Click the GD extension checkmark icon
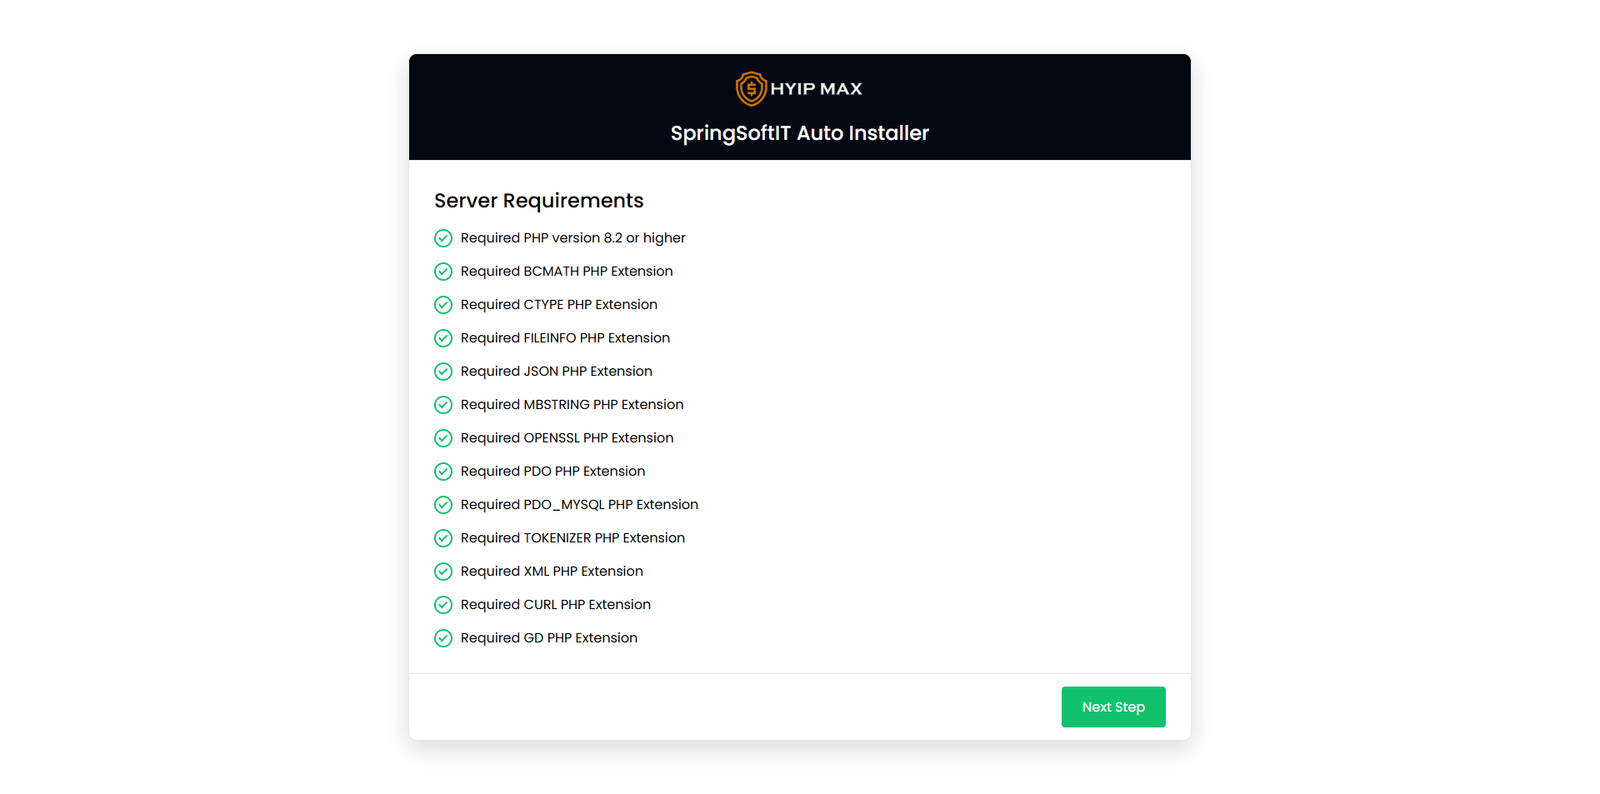Screen dimensions: 1600x794 pos(443,638)
